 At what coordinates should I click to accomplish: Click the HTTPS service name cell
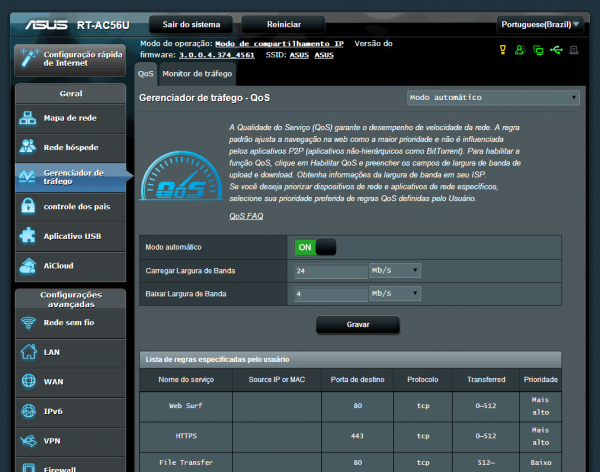(186, 436)
